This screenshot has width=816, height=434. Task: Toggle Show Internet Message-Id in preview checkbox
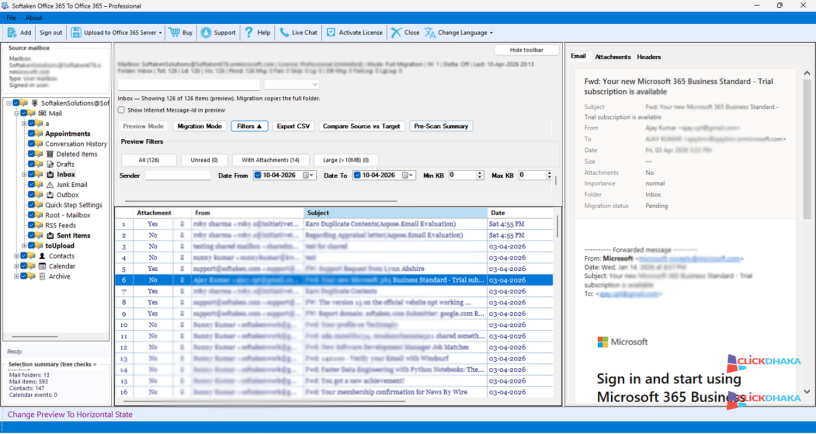click(x=121, y=110)
